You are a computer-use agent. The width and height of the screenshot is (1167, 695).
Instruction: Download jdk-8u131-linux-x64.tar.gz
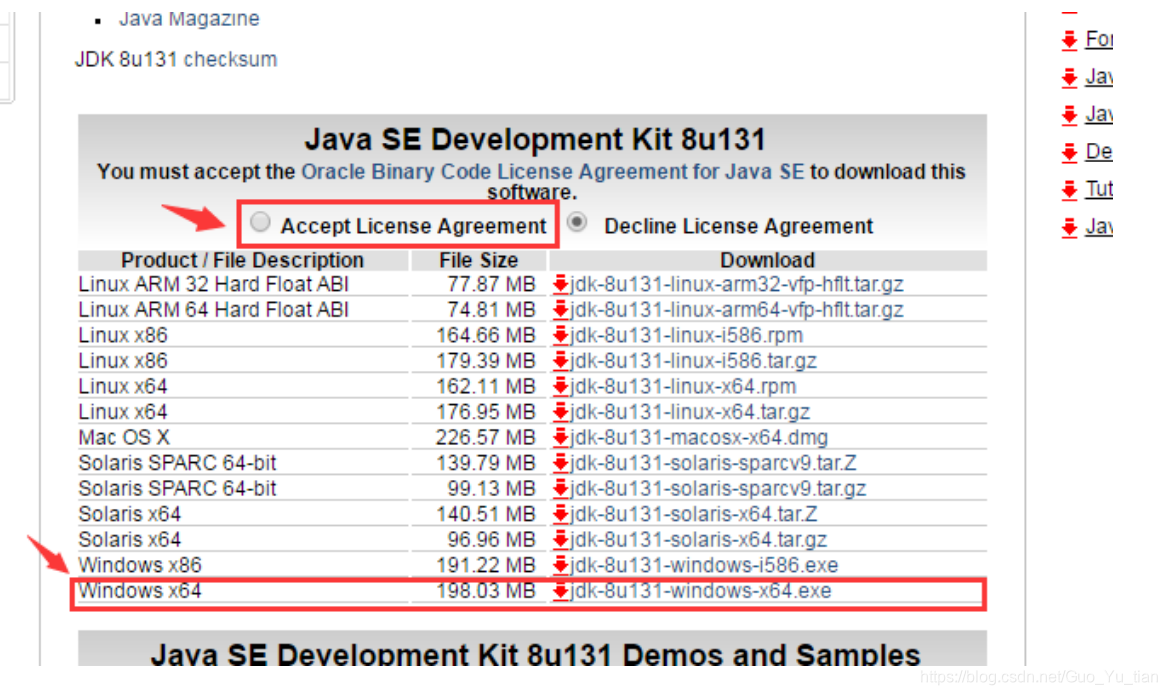690,411
